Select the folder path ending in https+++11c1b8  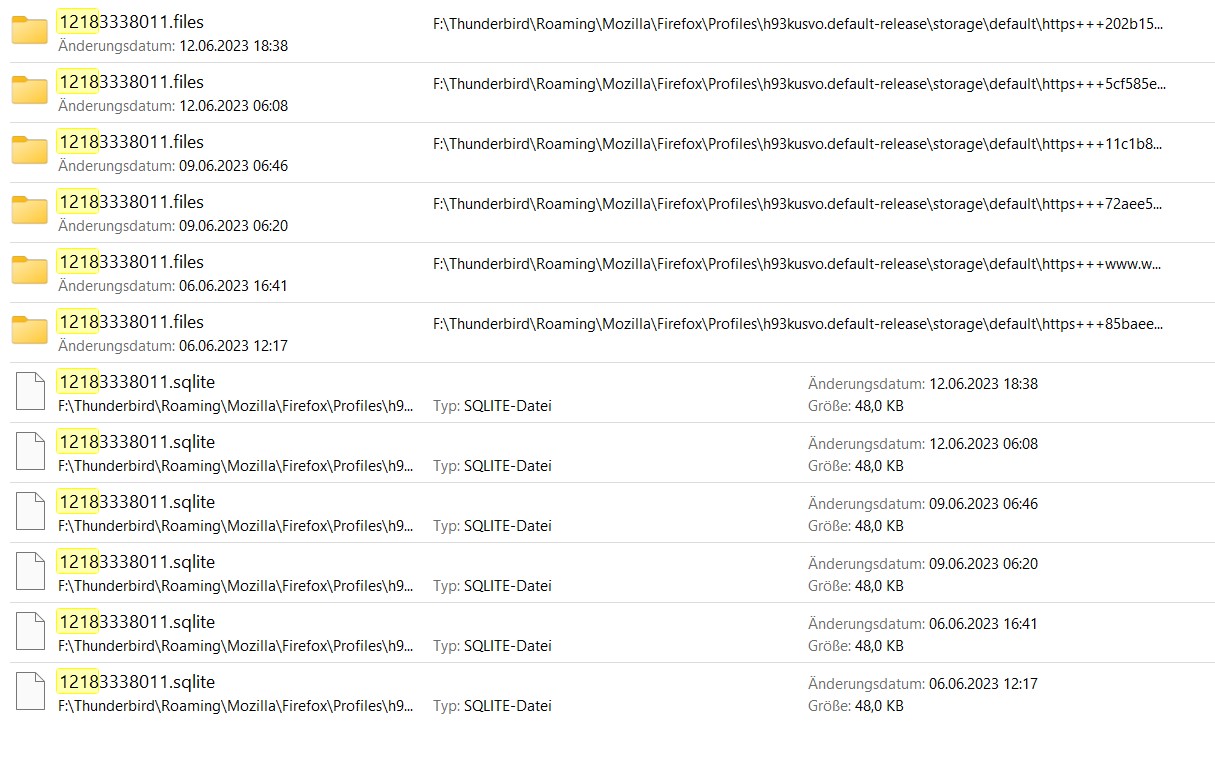(798, 144)
